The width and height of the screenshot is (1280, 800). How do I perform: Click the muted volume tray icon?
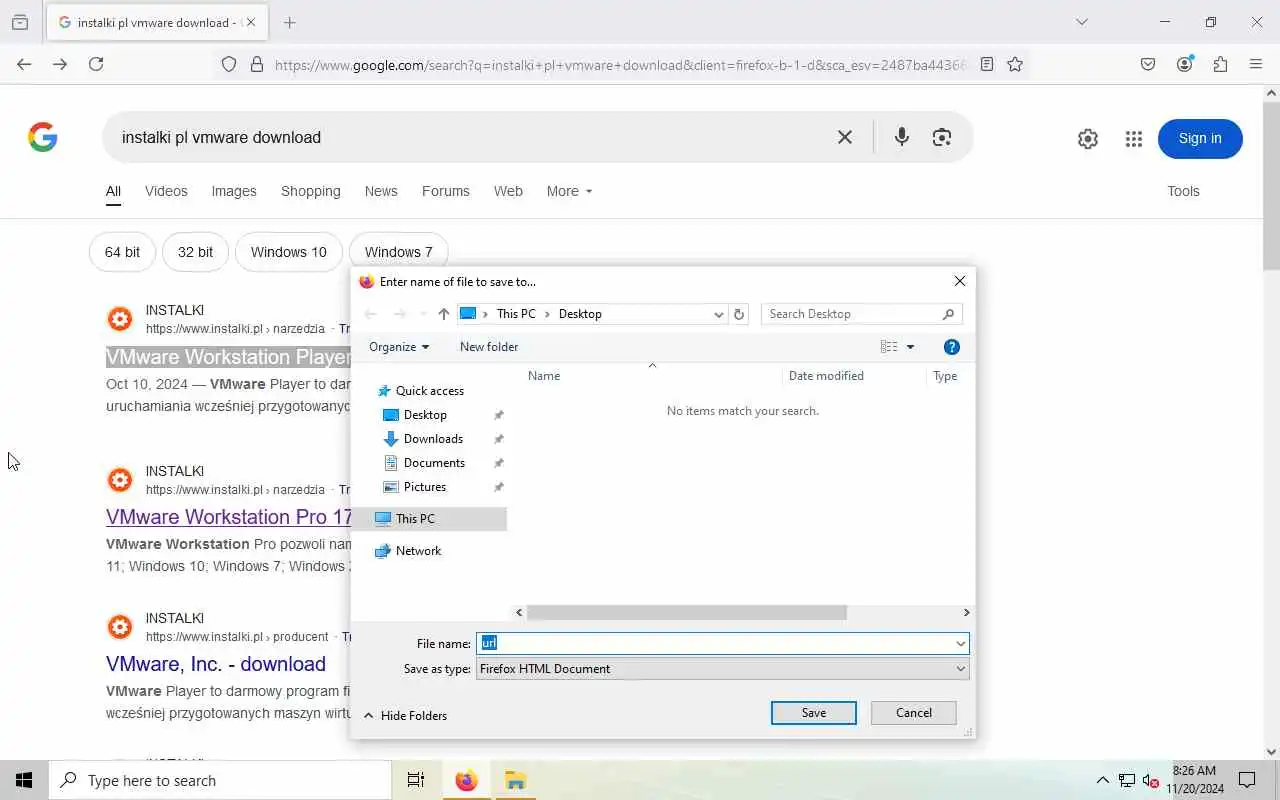click(1150, 781)
